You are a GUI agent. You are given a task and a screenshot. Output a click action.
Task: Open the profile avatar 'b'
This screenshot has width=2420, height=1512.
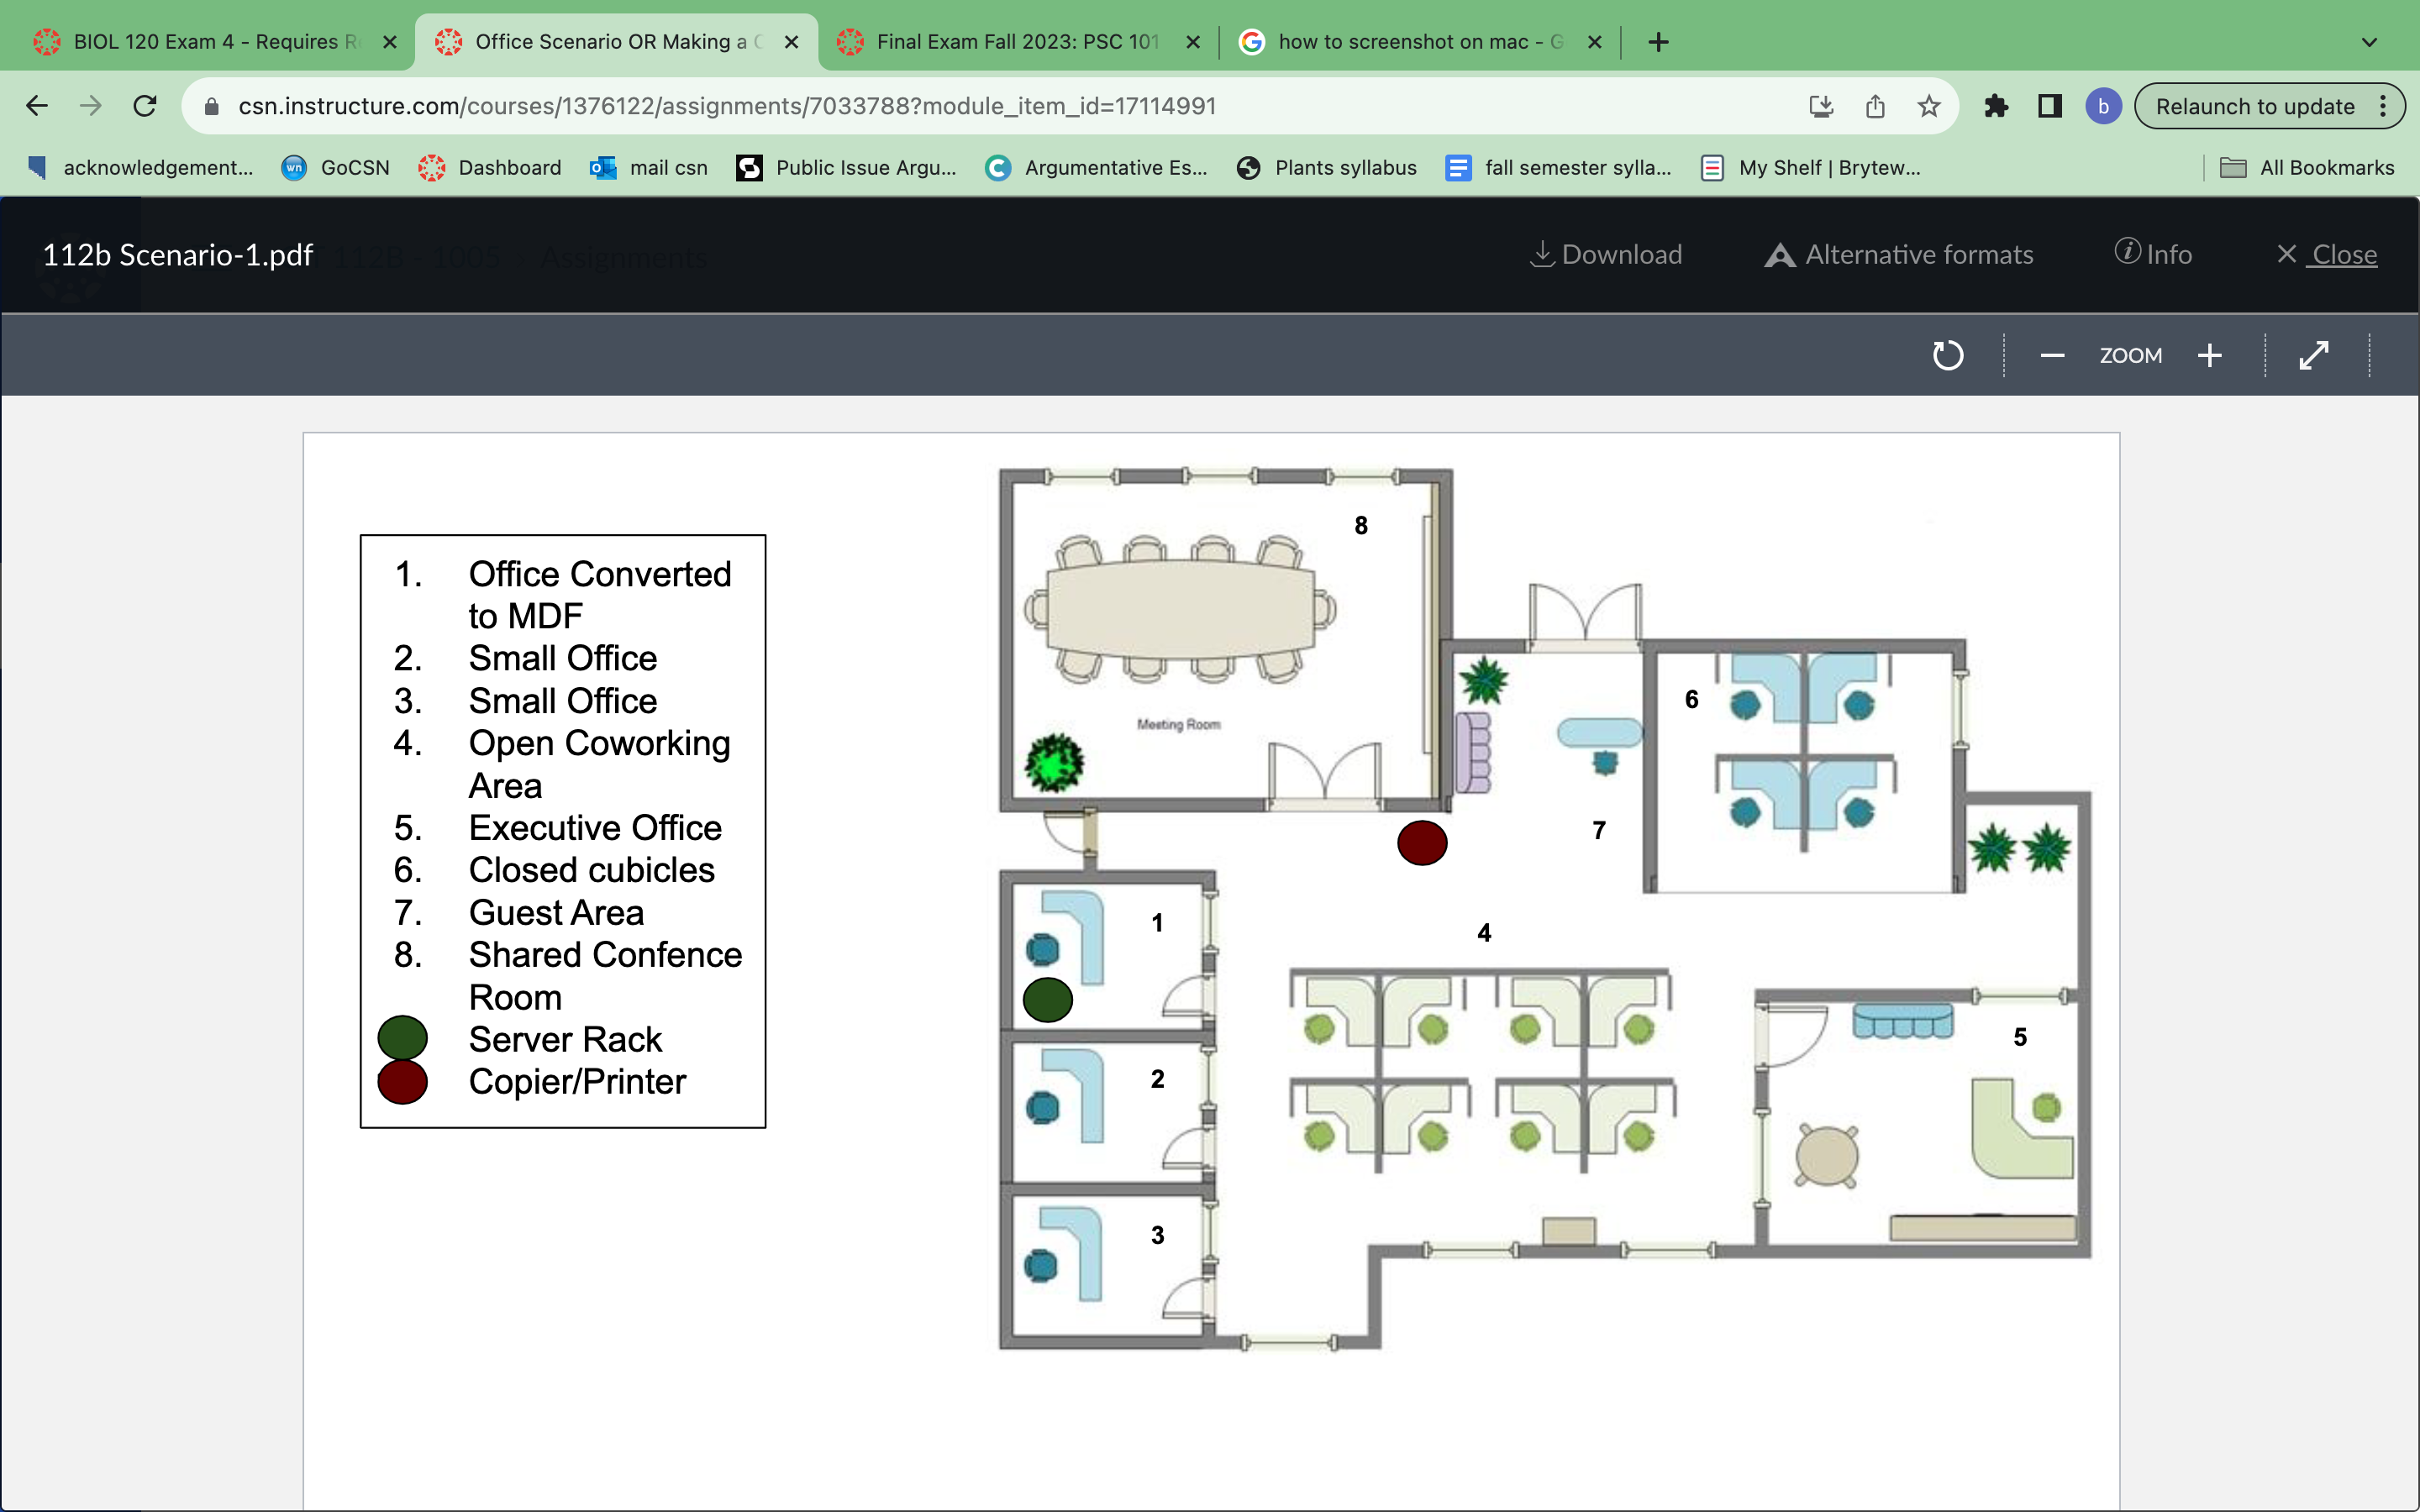click(2103, 106)
